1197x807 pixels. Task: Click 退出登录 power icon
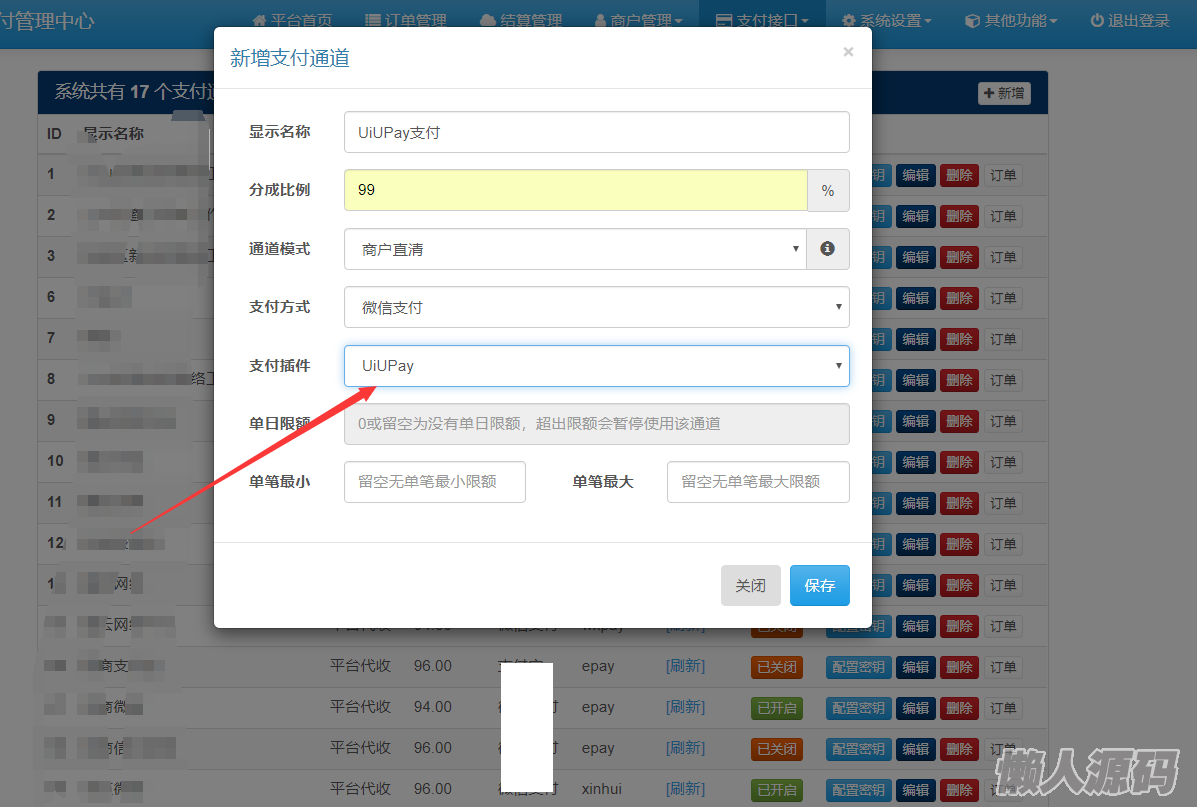coord(1129,20)
